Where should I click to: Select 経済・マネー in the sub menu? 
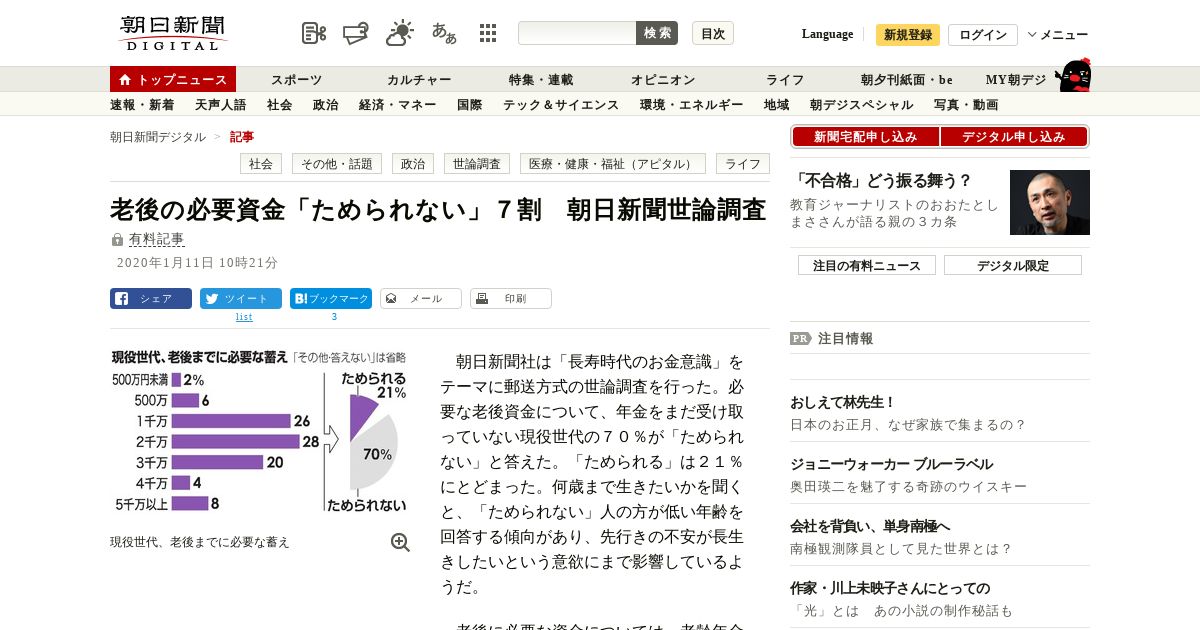point(398,104)
